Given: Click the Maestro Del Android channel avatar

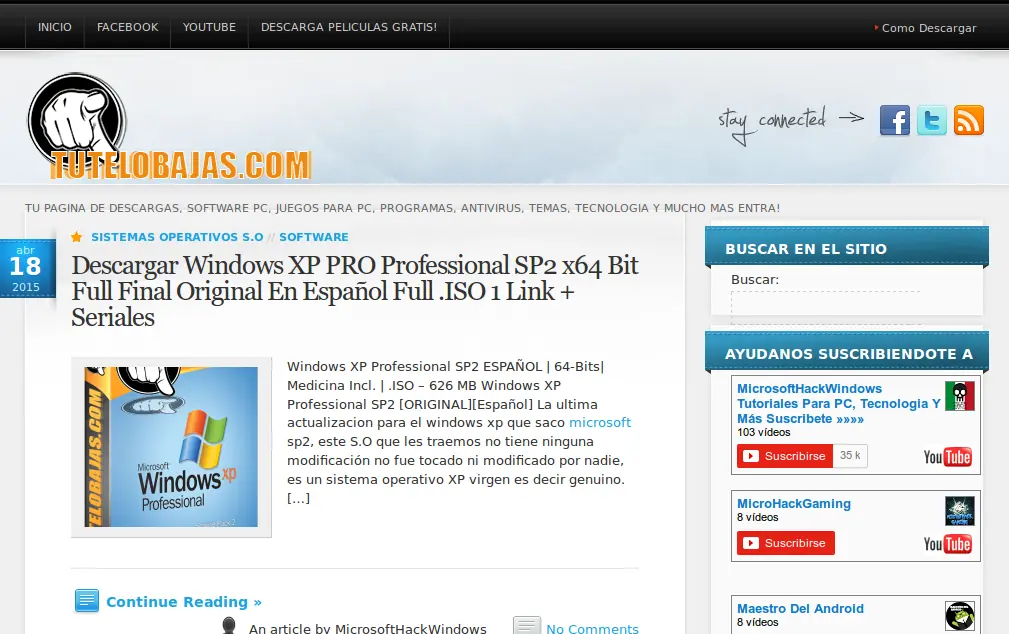Looking at the screenshot, I should point(959,616).
